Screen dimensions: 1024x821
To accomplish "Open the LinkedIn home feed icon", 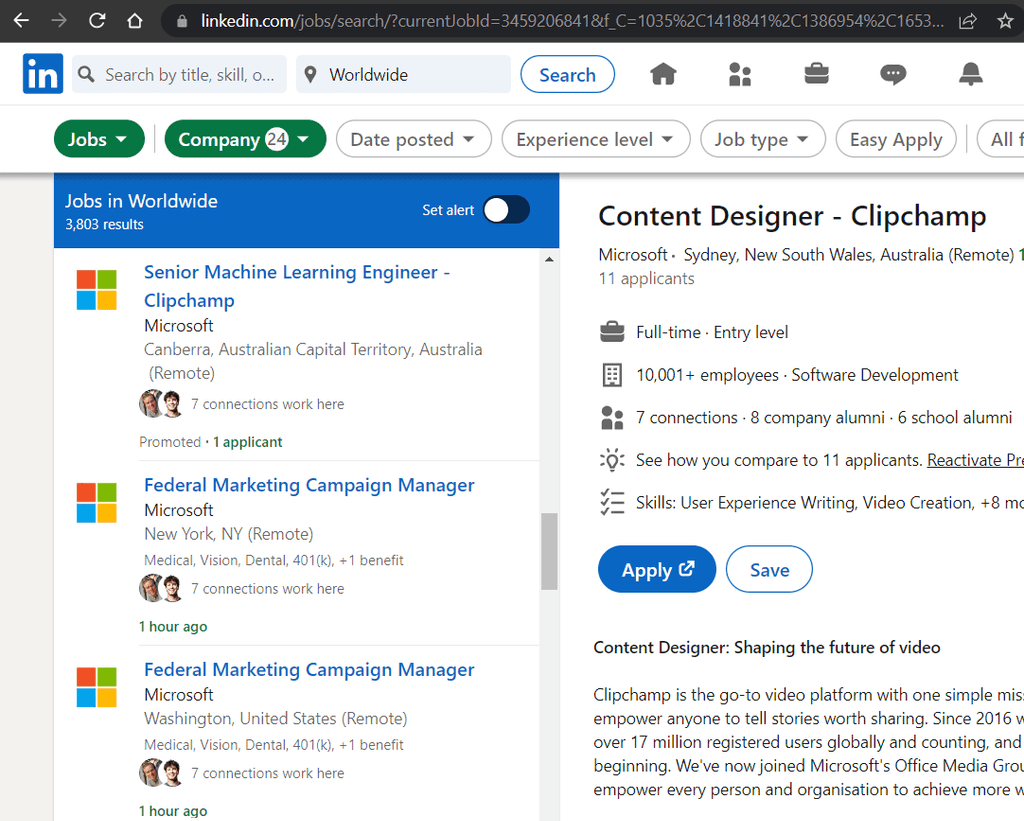I will (662, 73).
